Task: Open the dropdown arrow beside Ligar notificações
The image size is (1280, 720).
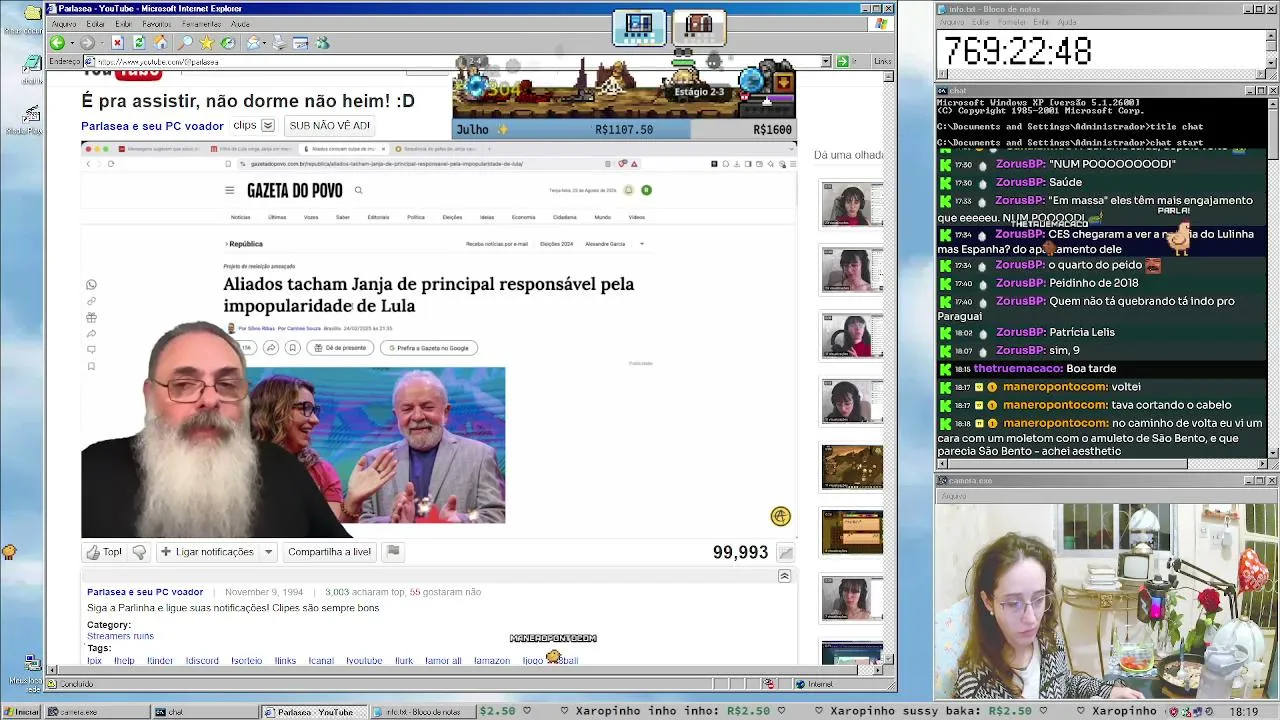Action: point(268,552)
